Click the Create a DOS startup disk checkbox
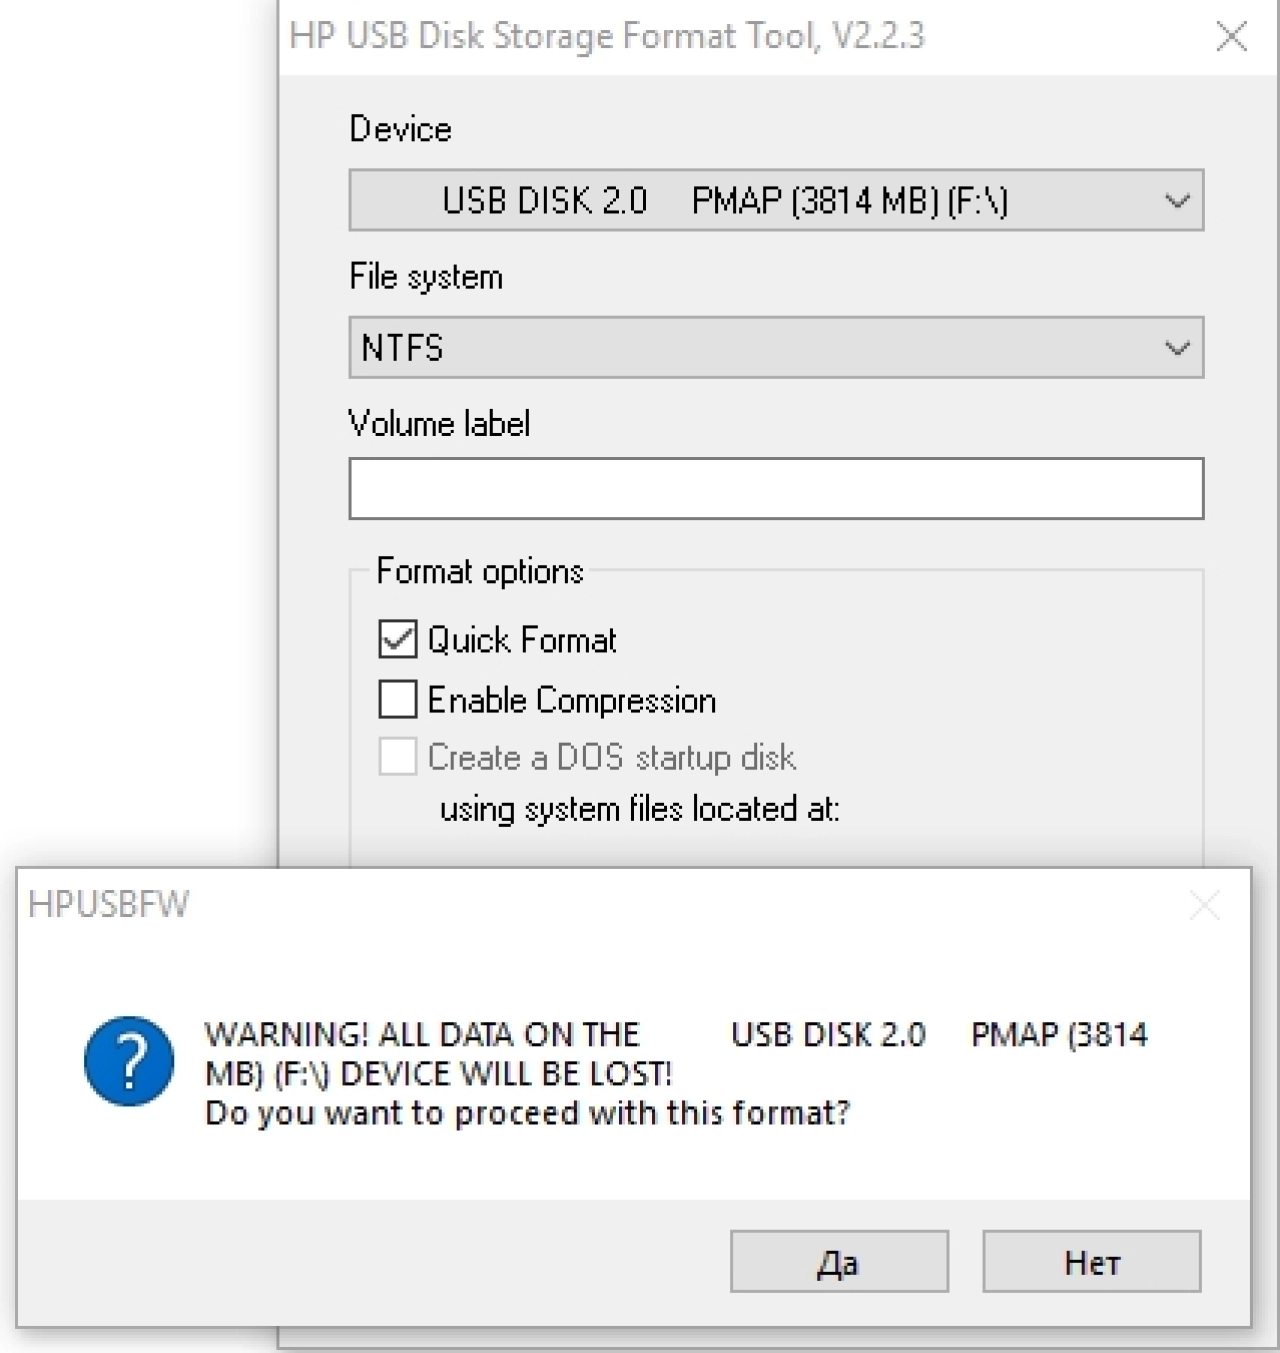This screenshot has height=1353, width=1280. pos(397,757)
